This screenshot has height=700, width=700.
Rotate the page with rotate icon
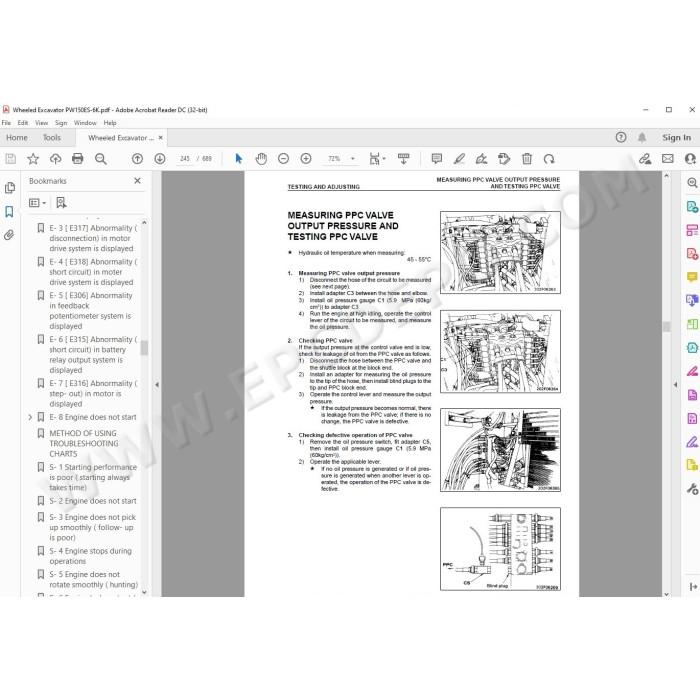pyautogui.click(x=549, y=158)
